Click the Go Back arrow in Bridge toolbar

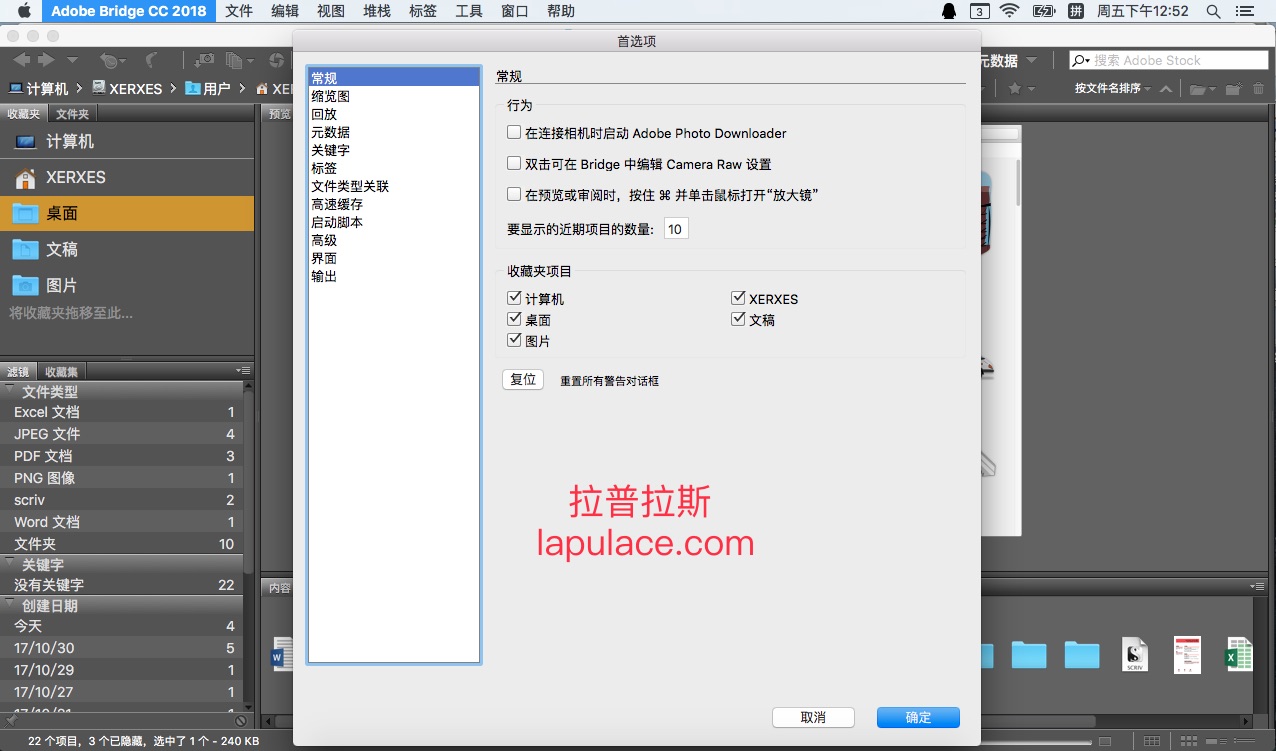tap(20, 61)
